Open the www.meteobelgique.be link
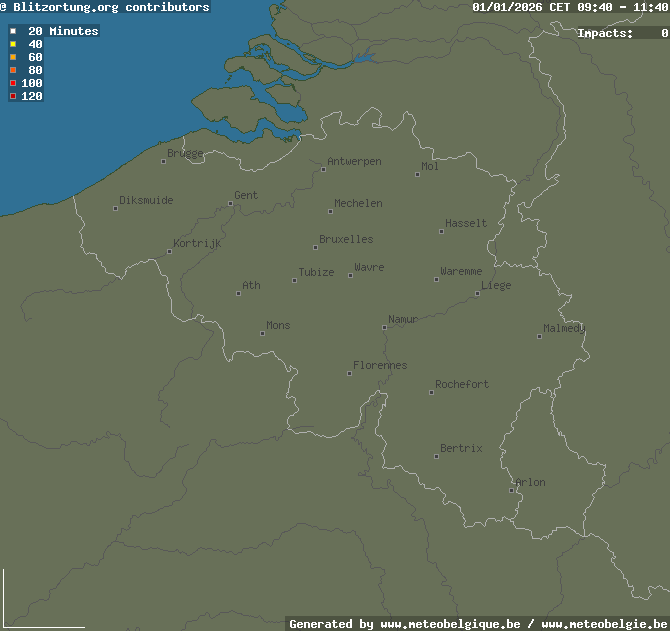 [x=450, y=624]
